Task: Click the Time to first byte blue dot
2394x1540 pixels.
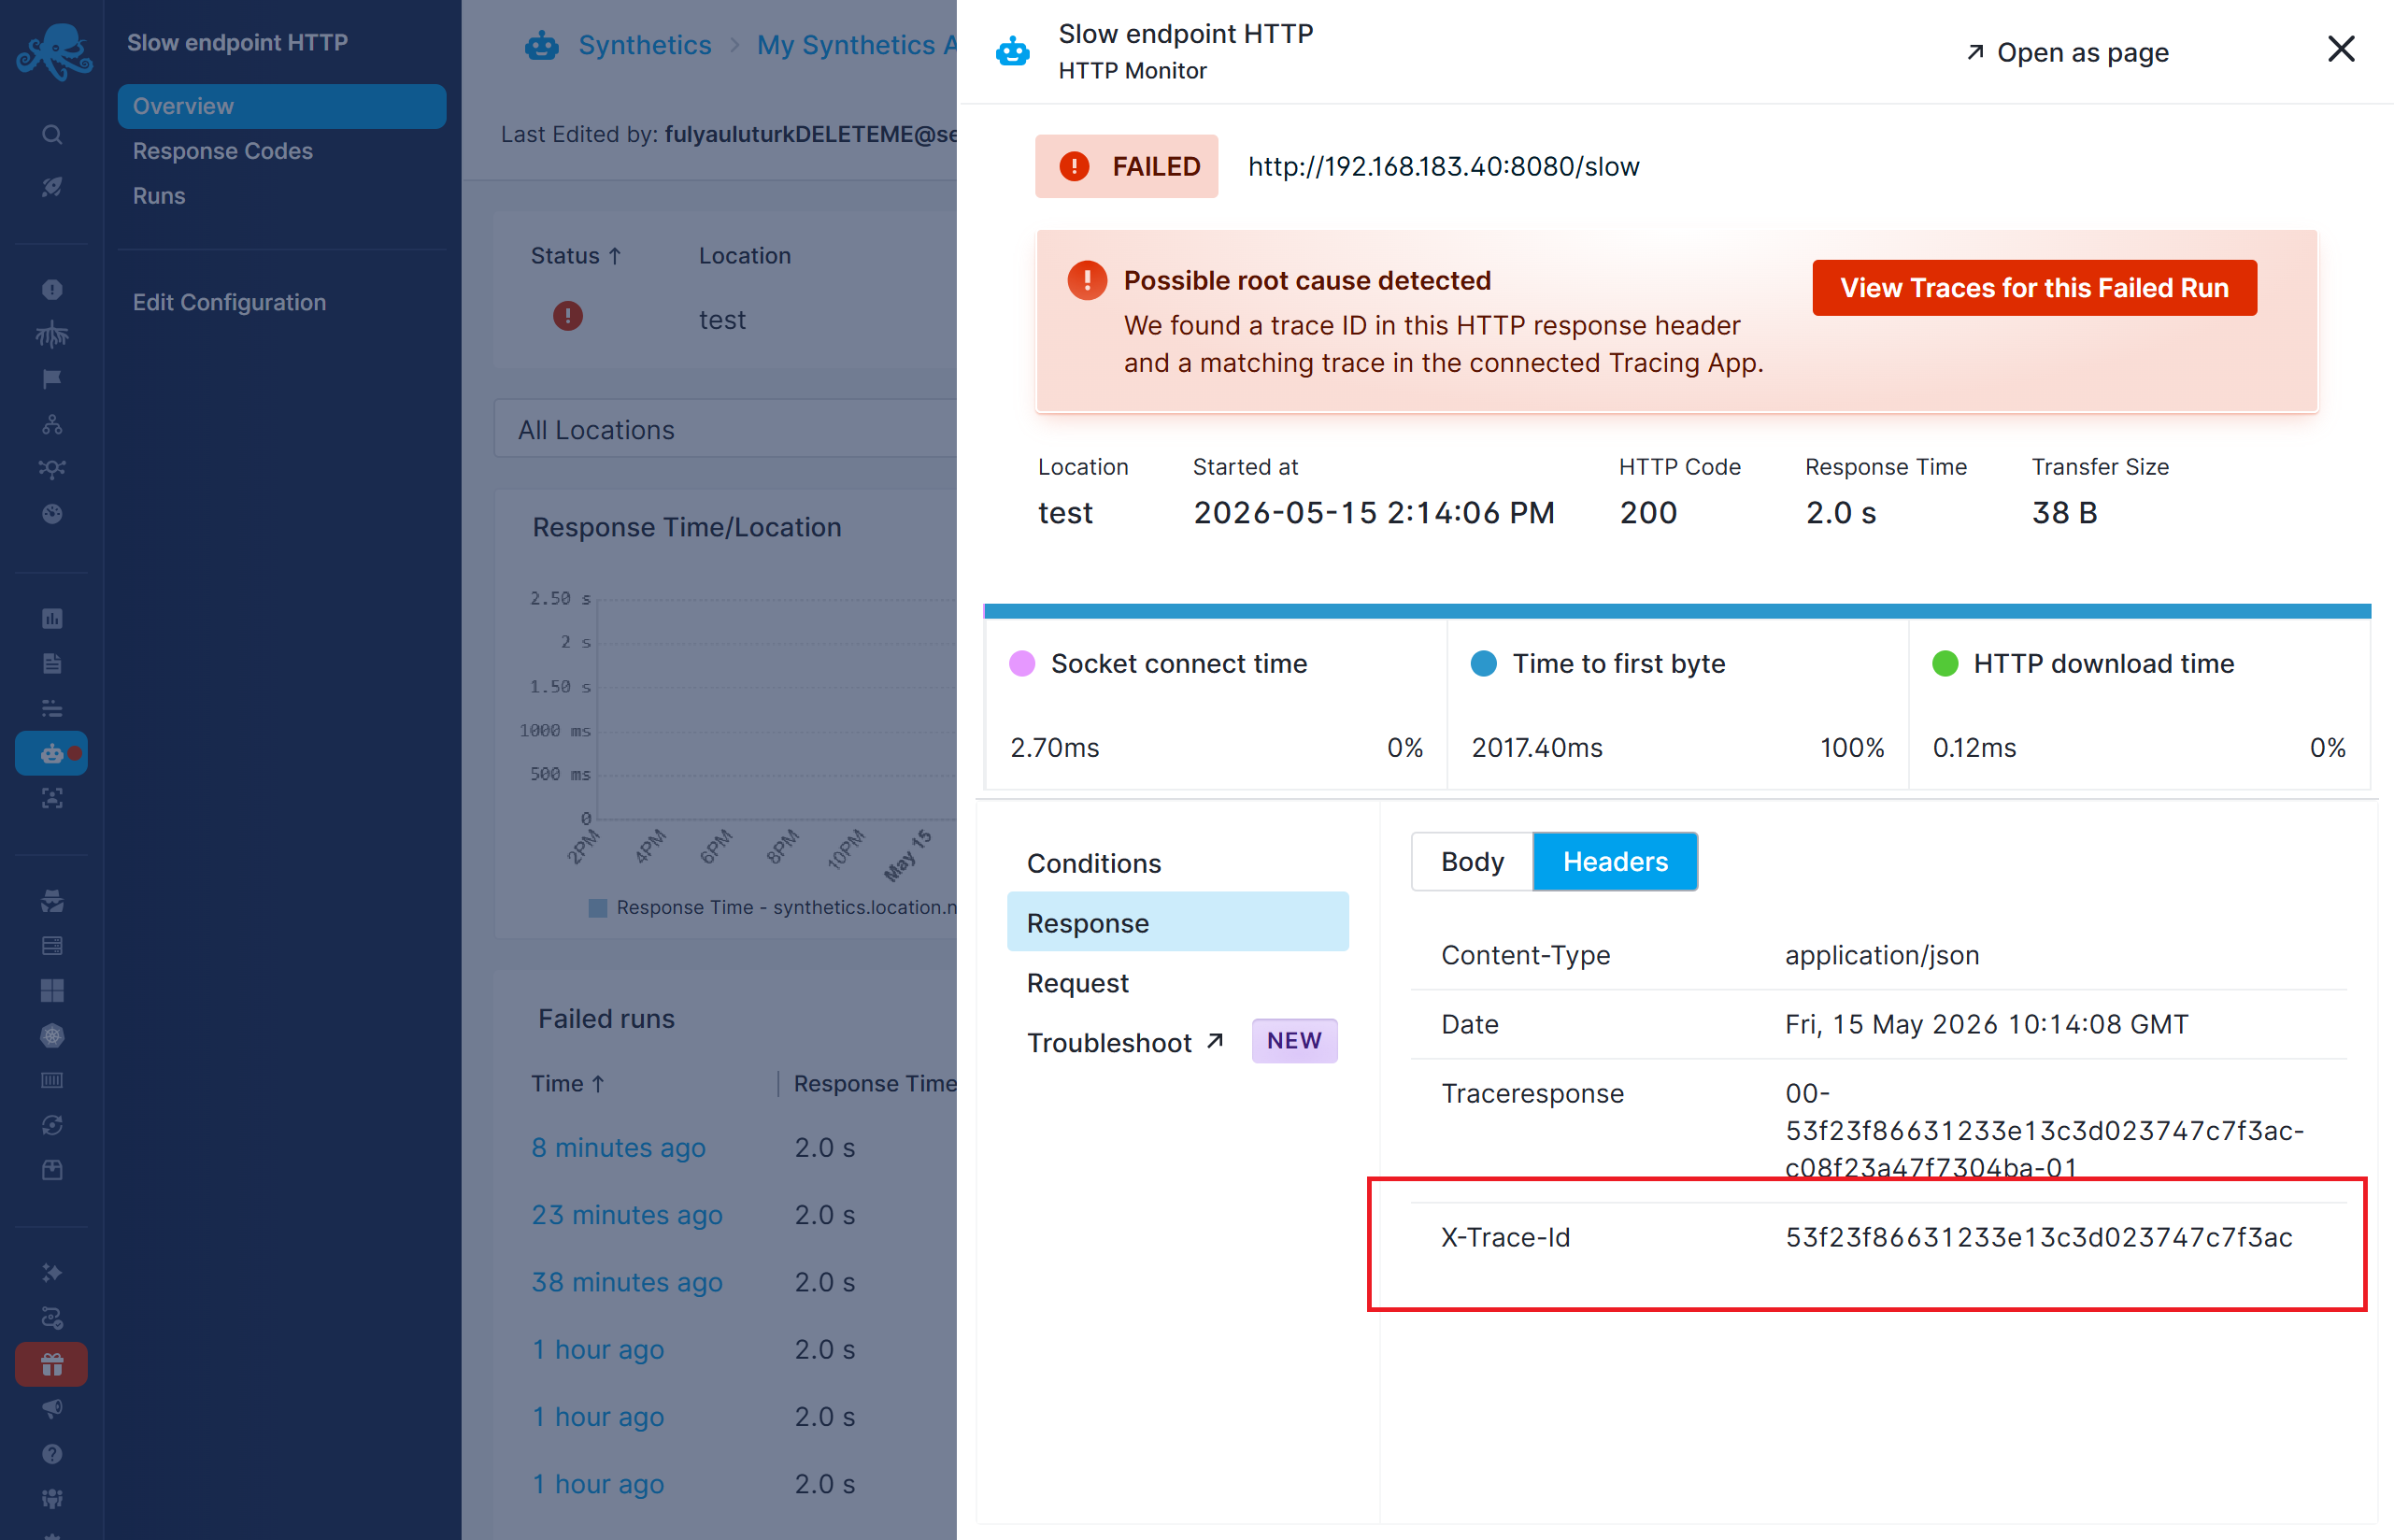Action: (x=1483, y=663)
